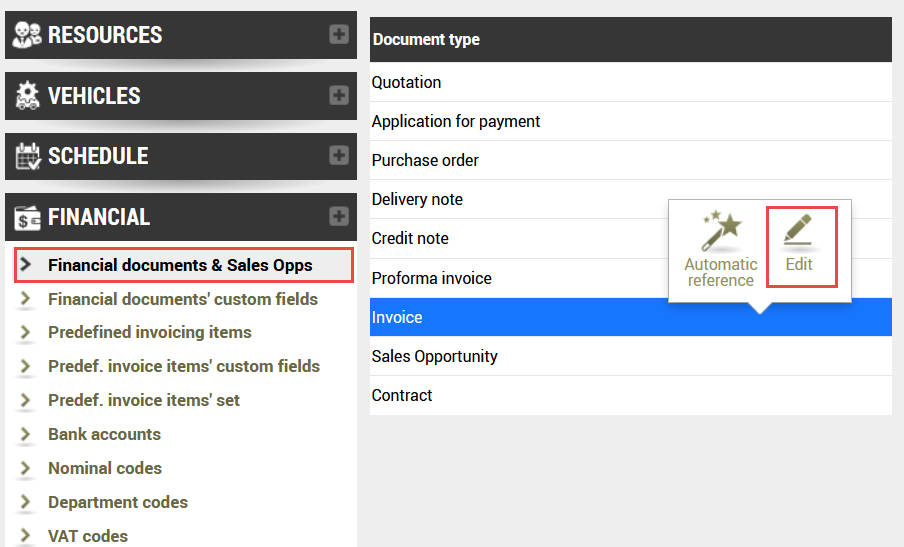Open the VEHICLES menu heading

coord(94,96)
